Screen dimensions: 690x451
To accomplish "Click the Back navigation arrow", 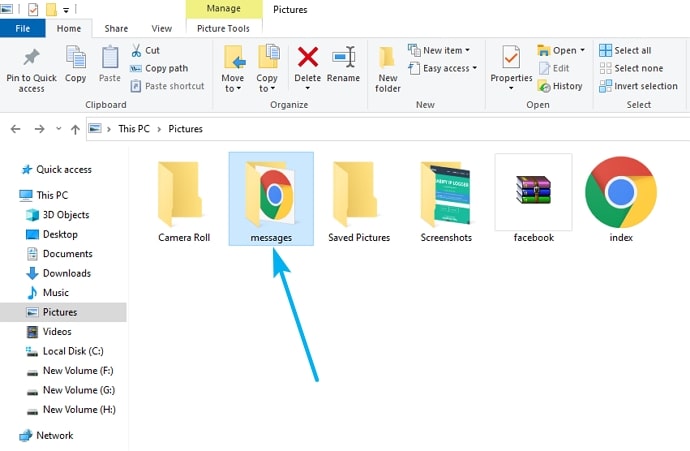I will pyautogui.click(x=15, y=129).
